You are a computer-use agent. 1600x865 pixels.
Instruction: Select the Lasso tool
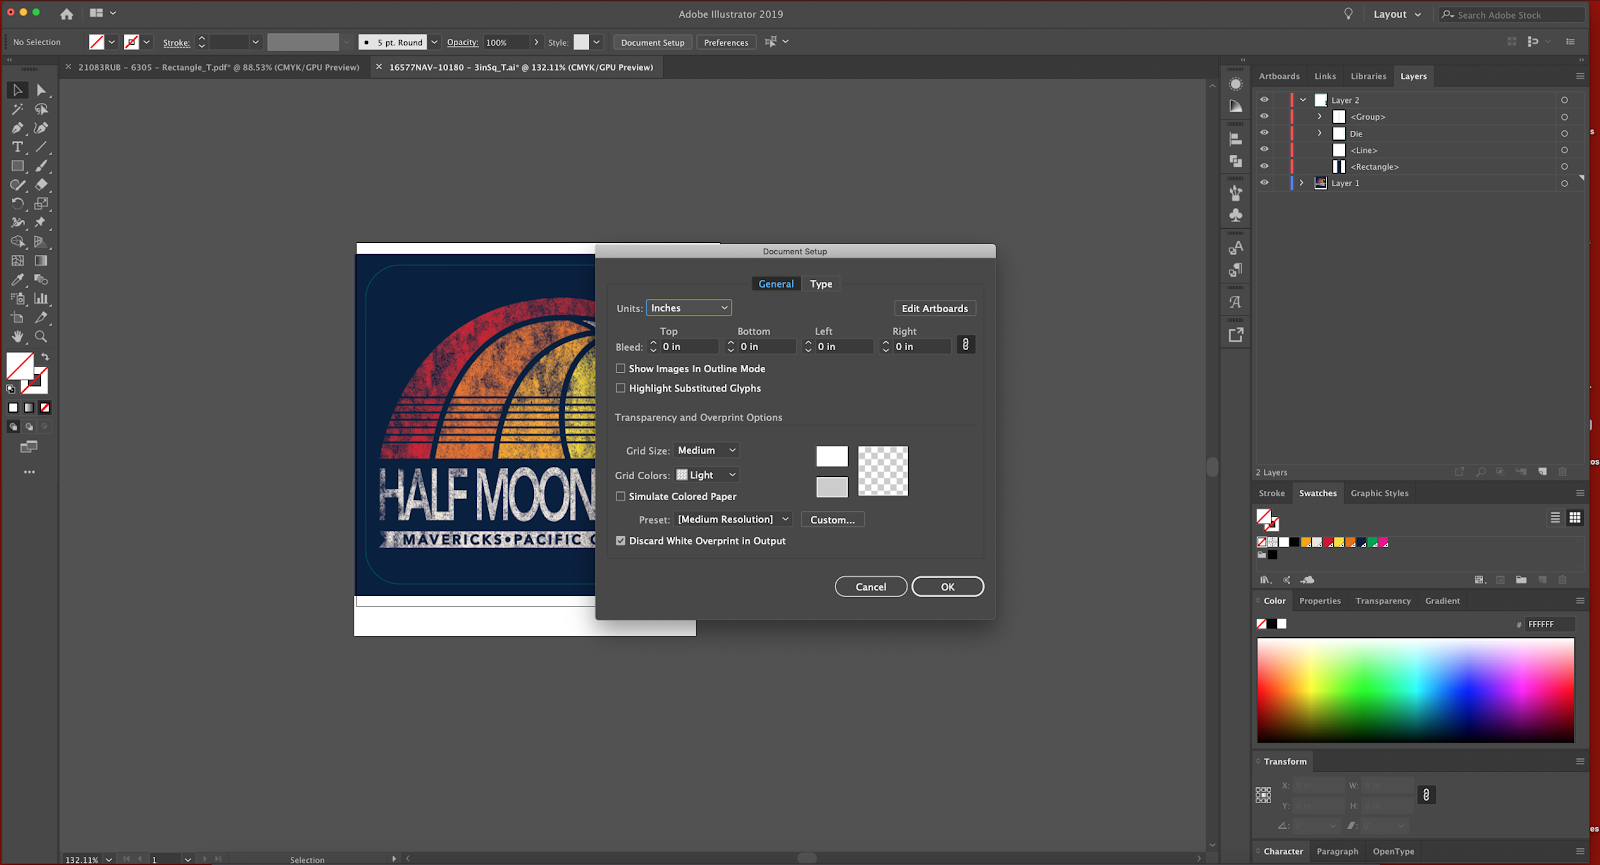click(41, 109)
